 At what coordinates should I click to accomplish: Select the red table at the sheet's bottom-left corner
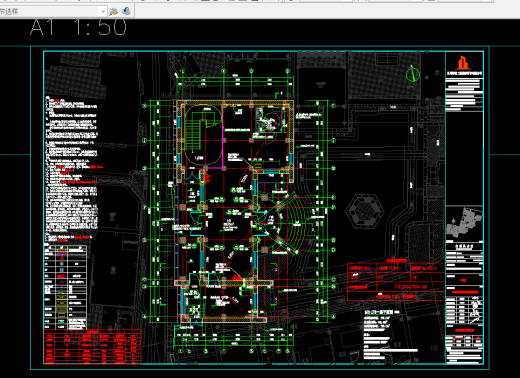[x=92, y=347]
